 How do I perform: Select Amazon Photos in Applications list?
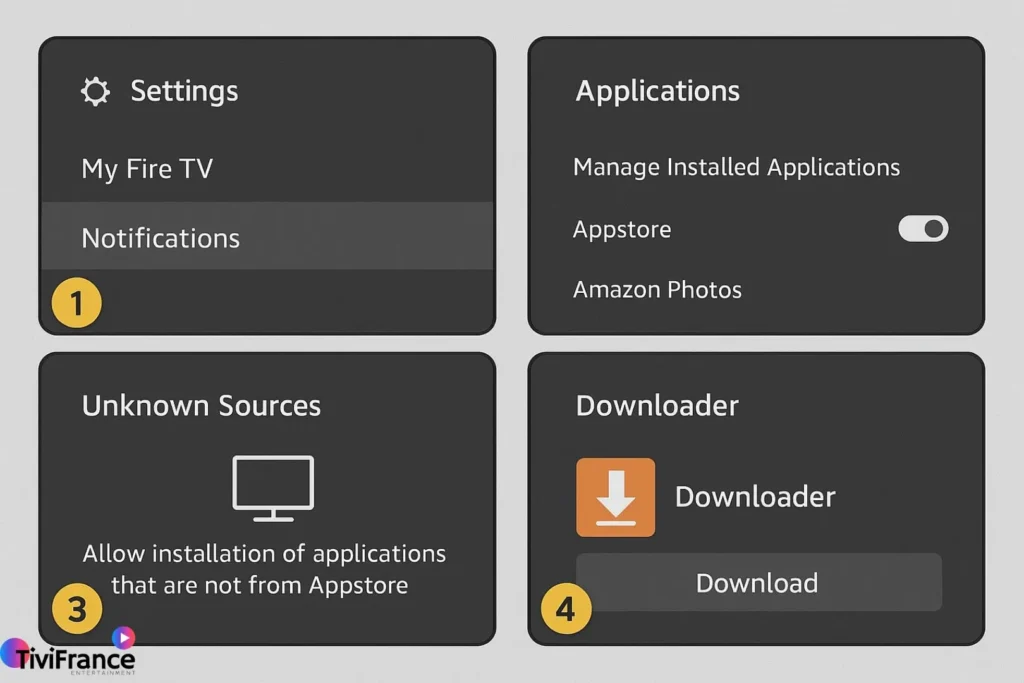[657, 289]
